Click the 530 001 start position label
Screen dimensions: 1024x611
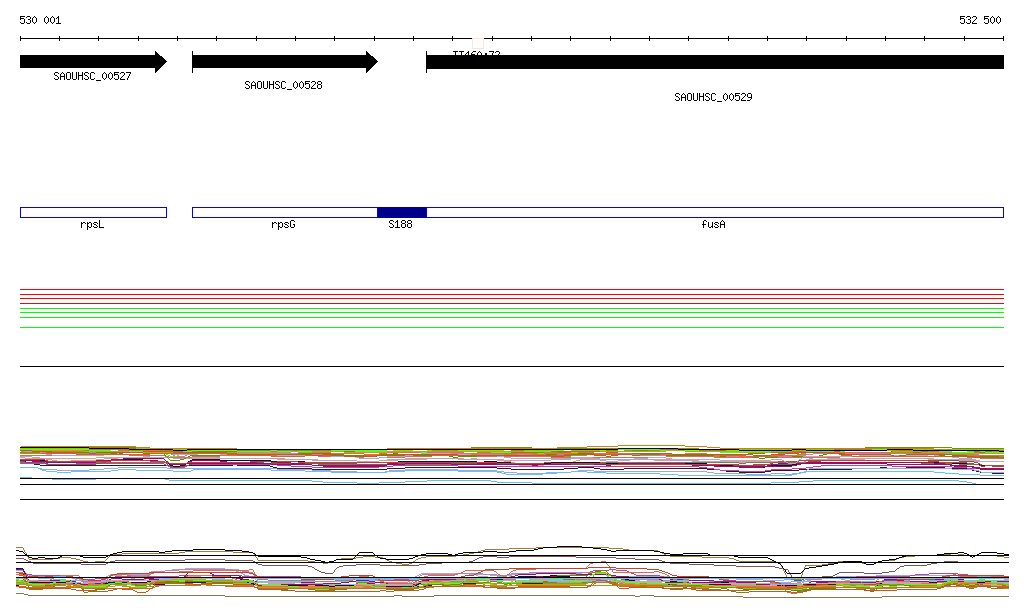(40, 20)
